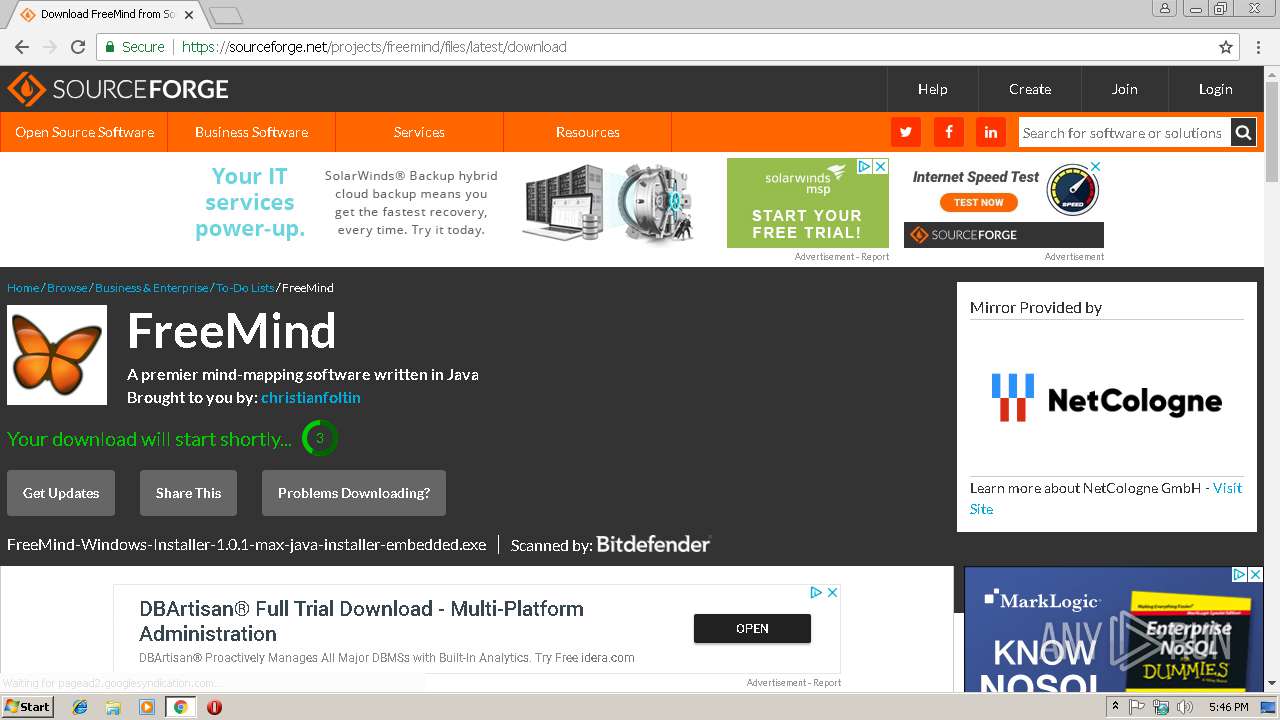Close the SolarWinds ad X icon
Viewport: 1280px width, 720px height.
tap(881, 166)
